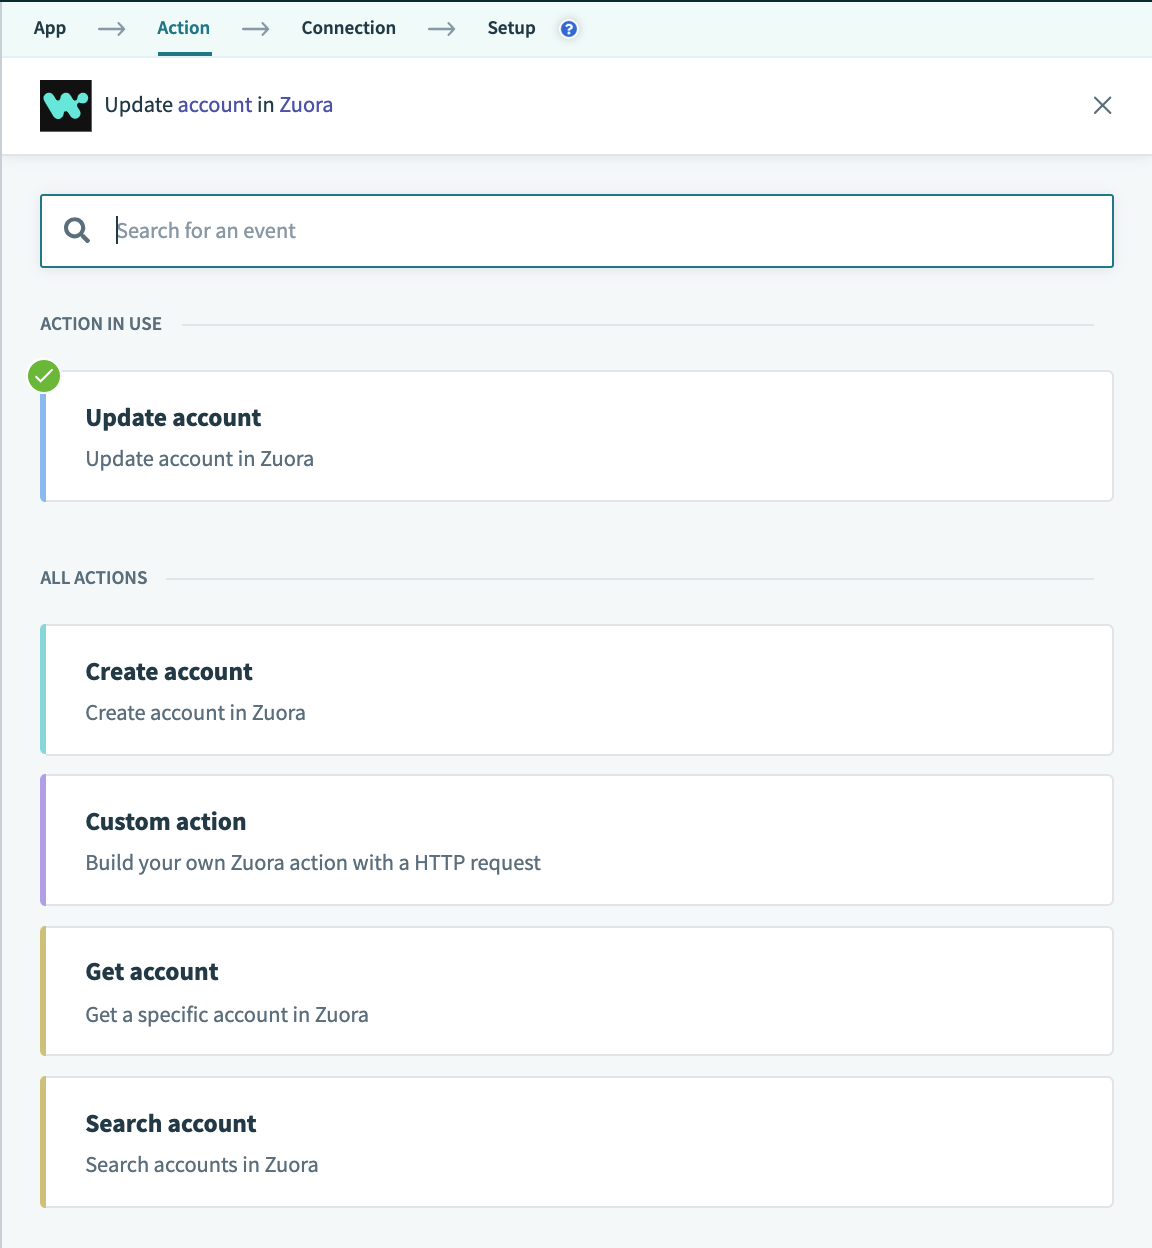Select the Search account action

[x=576, y=1142]
